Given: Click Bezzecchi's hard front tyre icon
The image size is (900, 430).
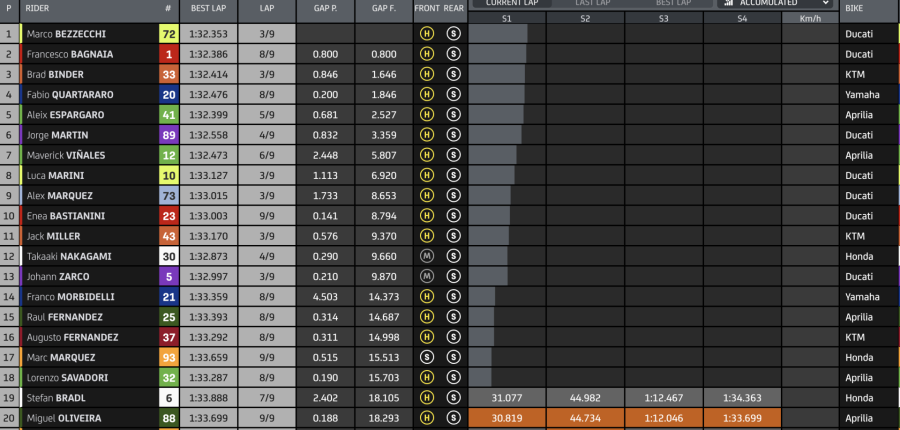Looking at the screenshot, I should pos(426,34).
